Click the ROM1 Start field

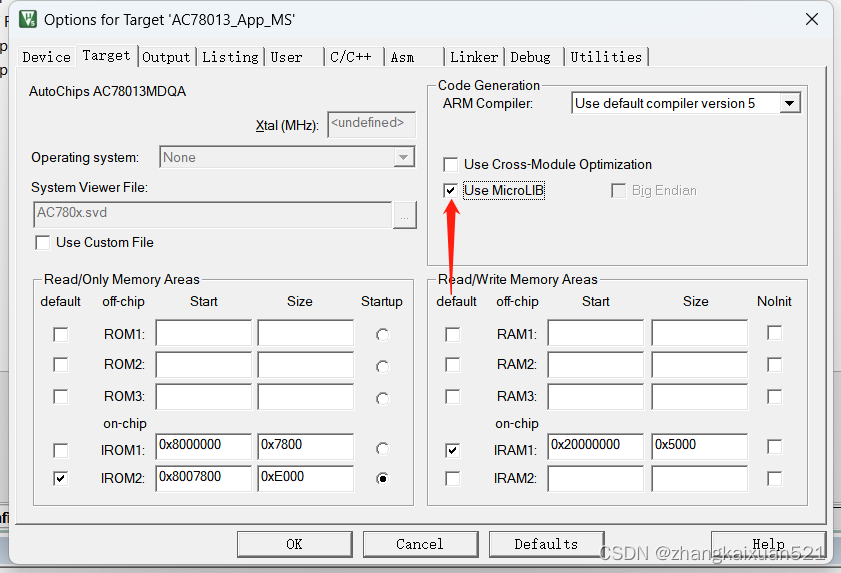[x=203, y=333]
